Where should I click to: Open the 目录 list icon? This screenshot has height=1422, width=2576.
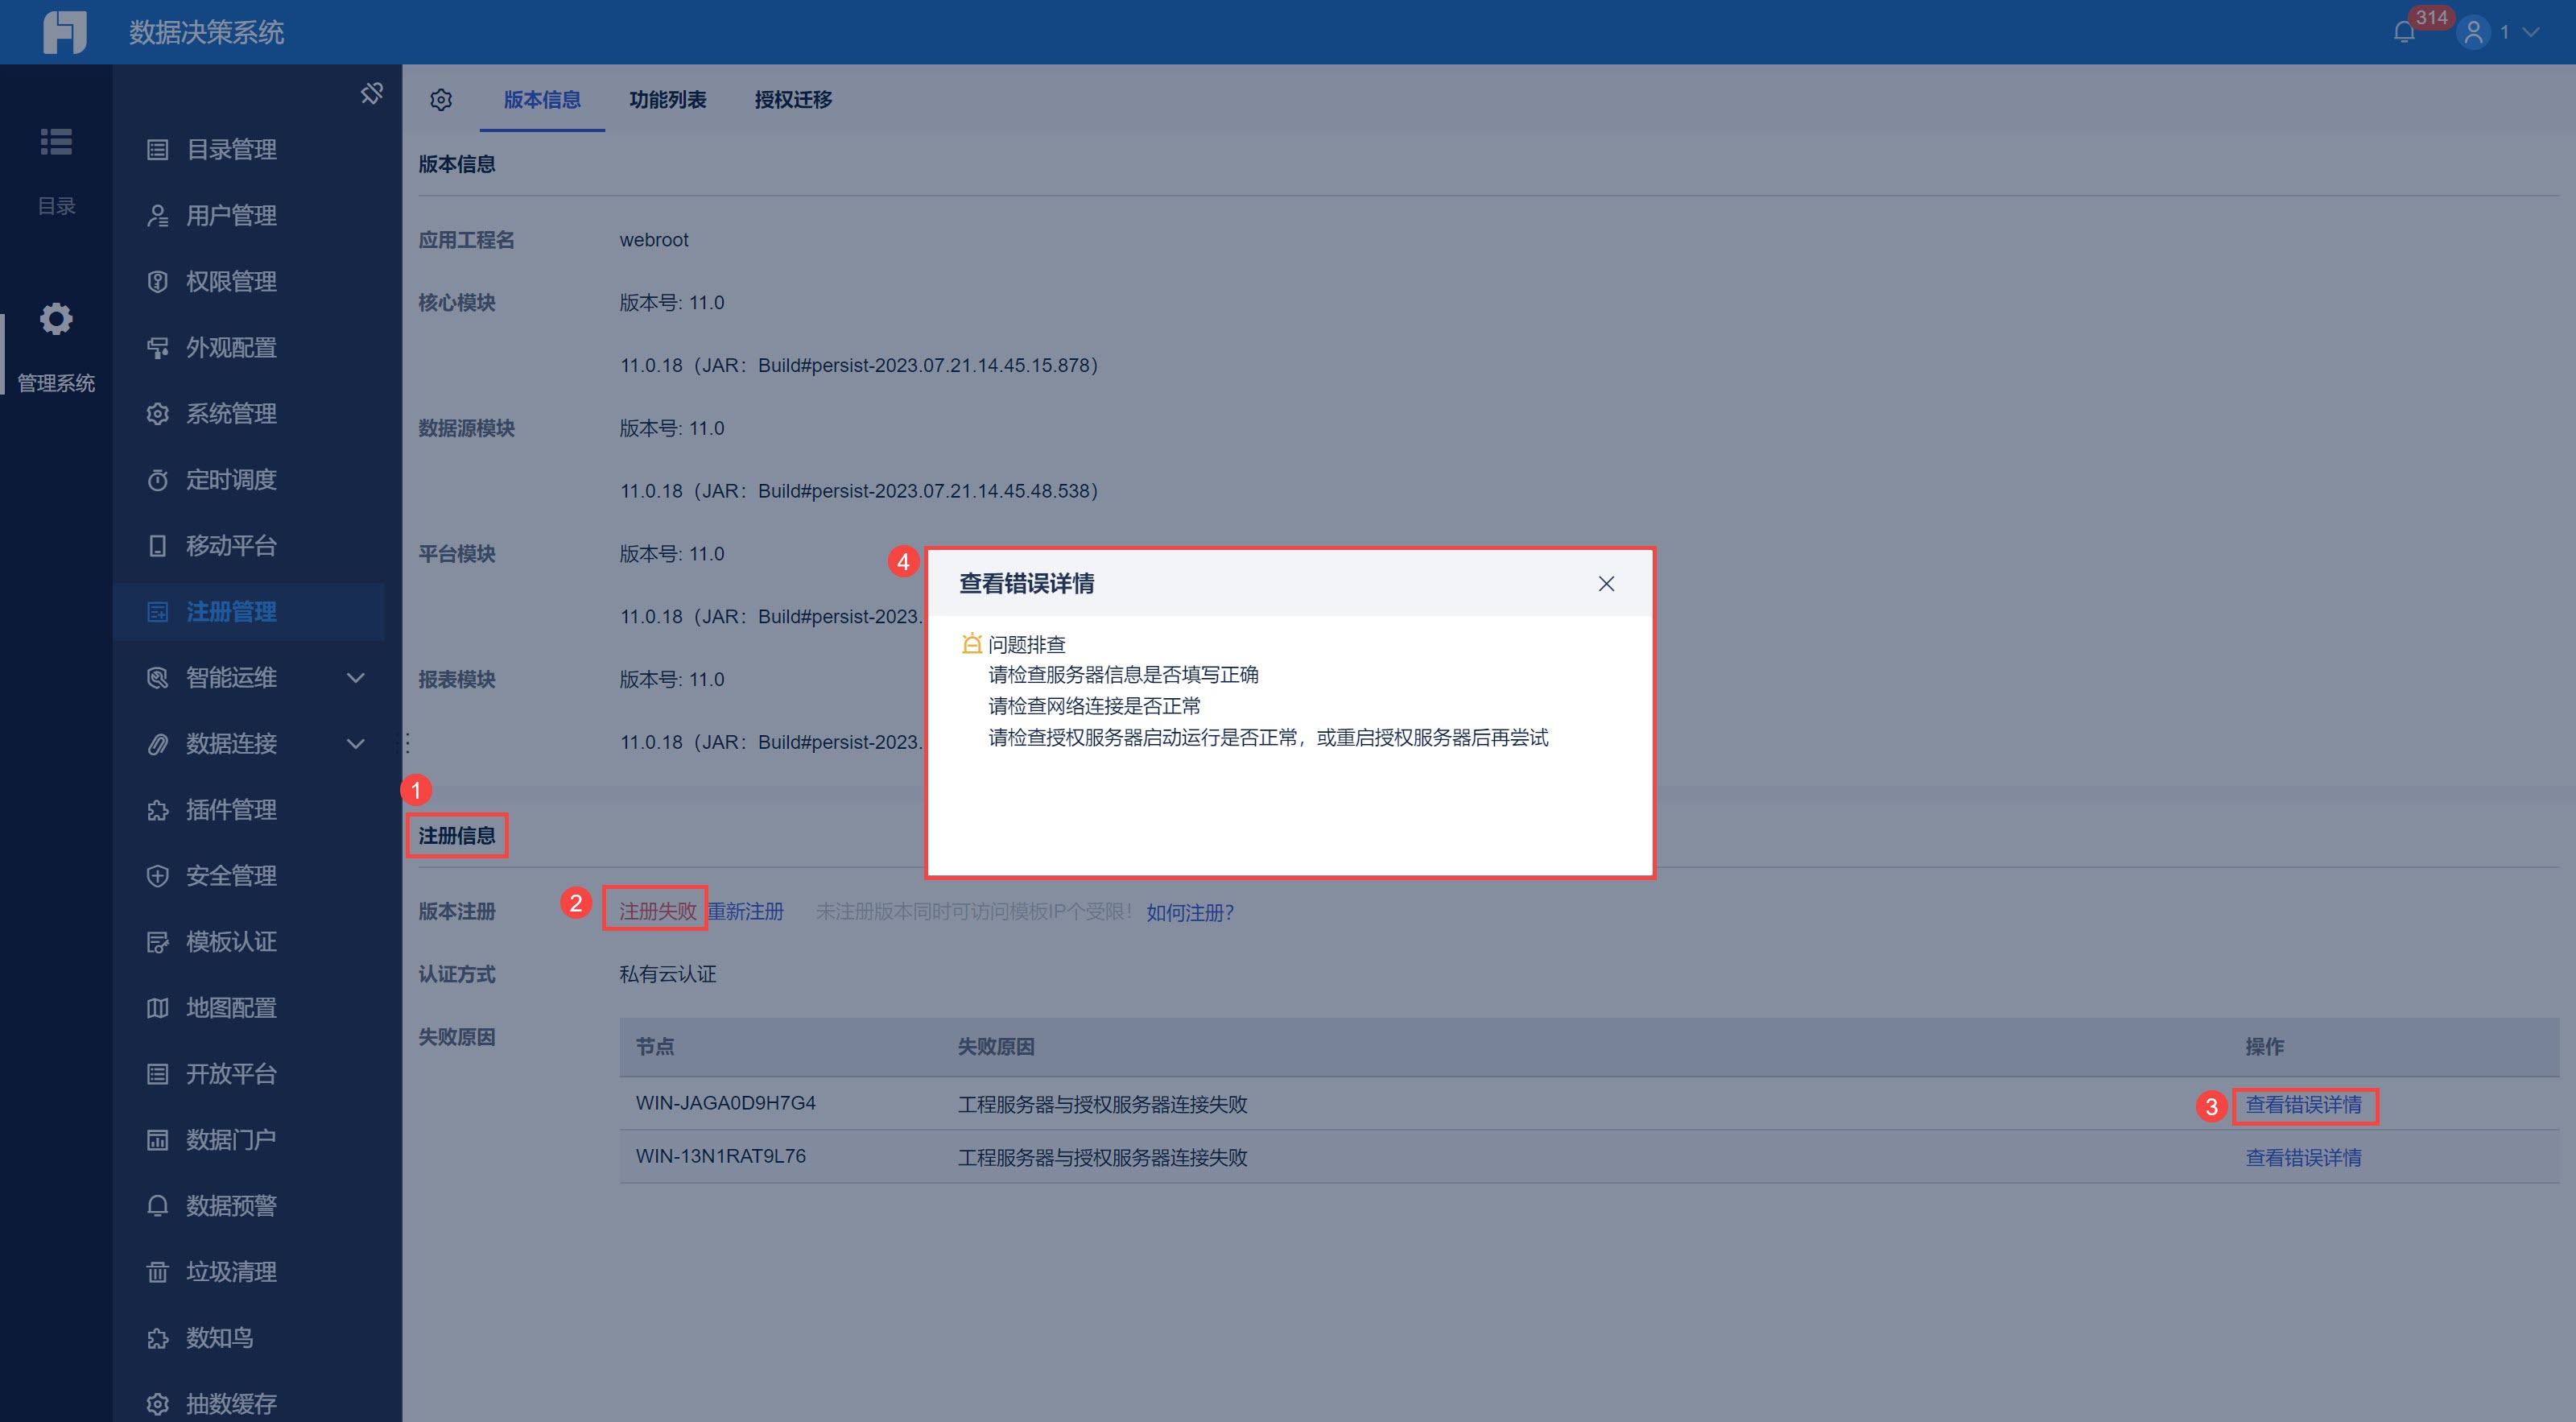pos(56,142)
